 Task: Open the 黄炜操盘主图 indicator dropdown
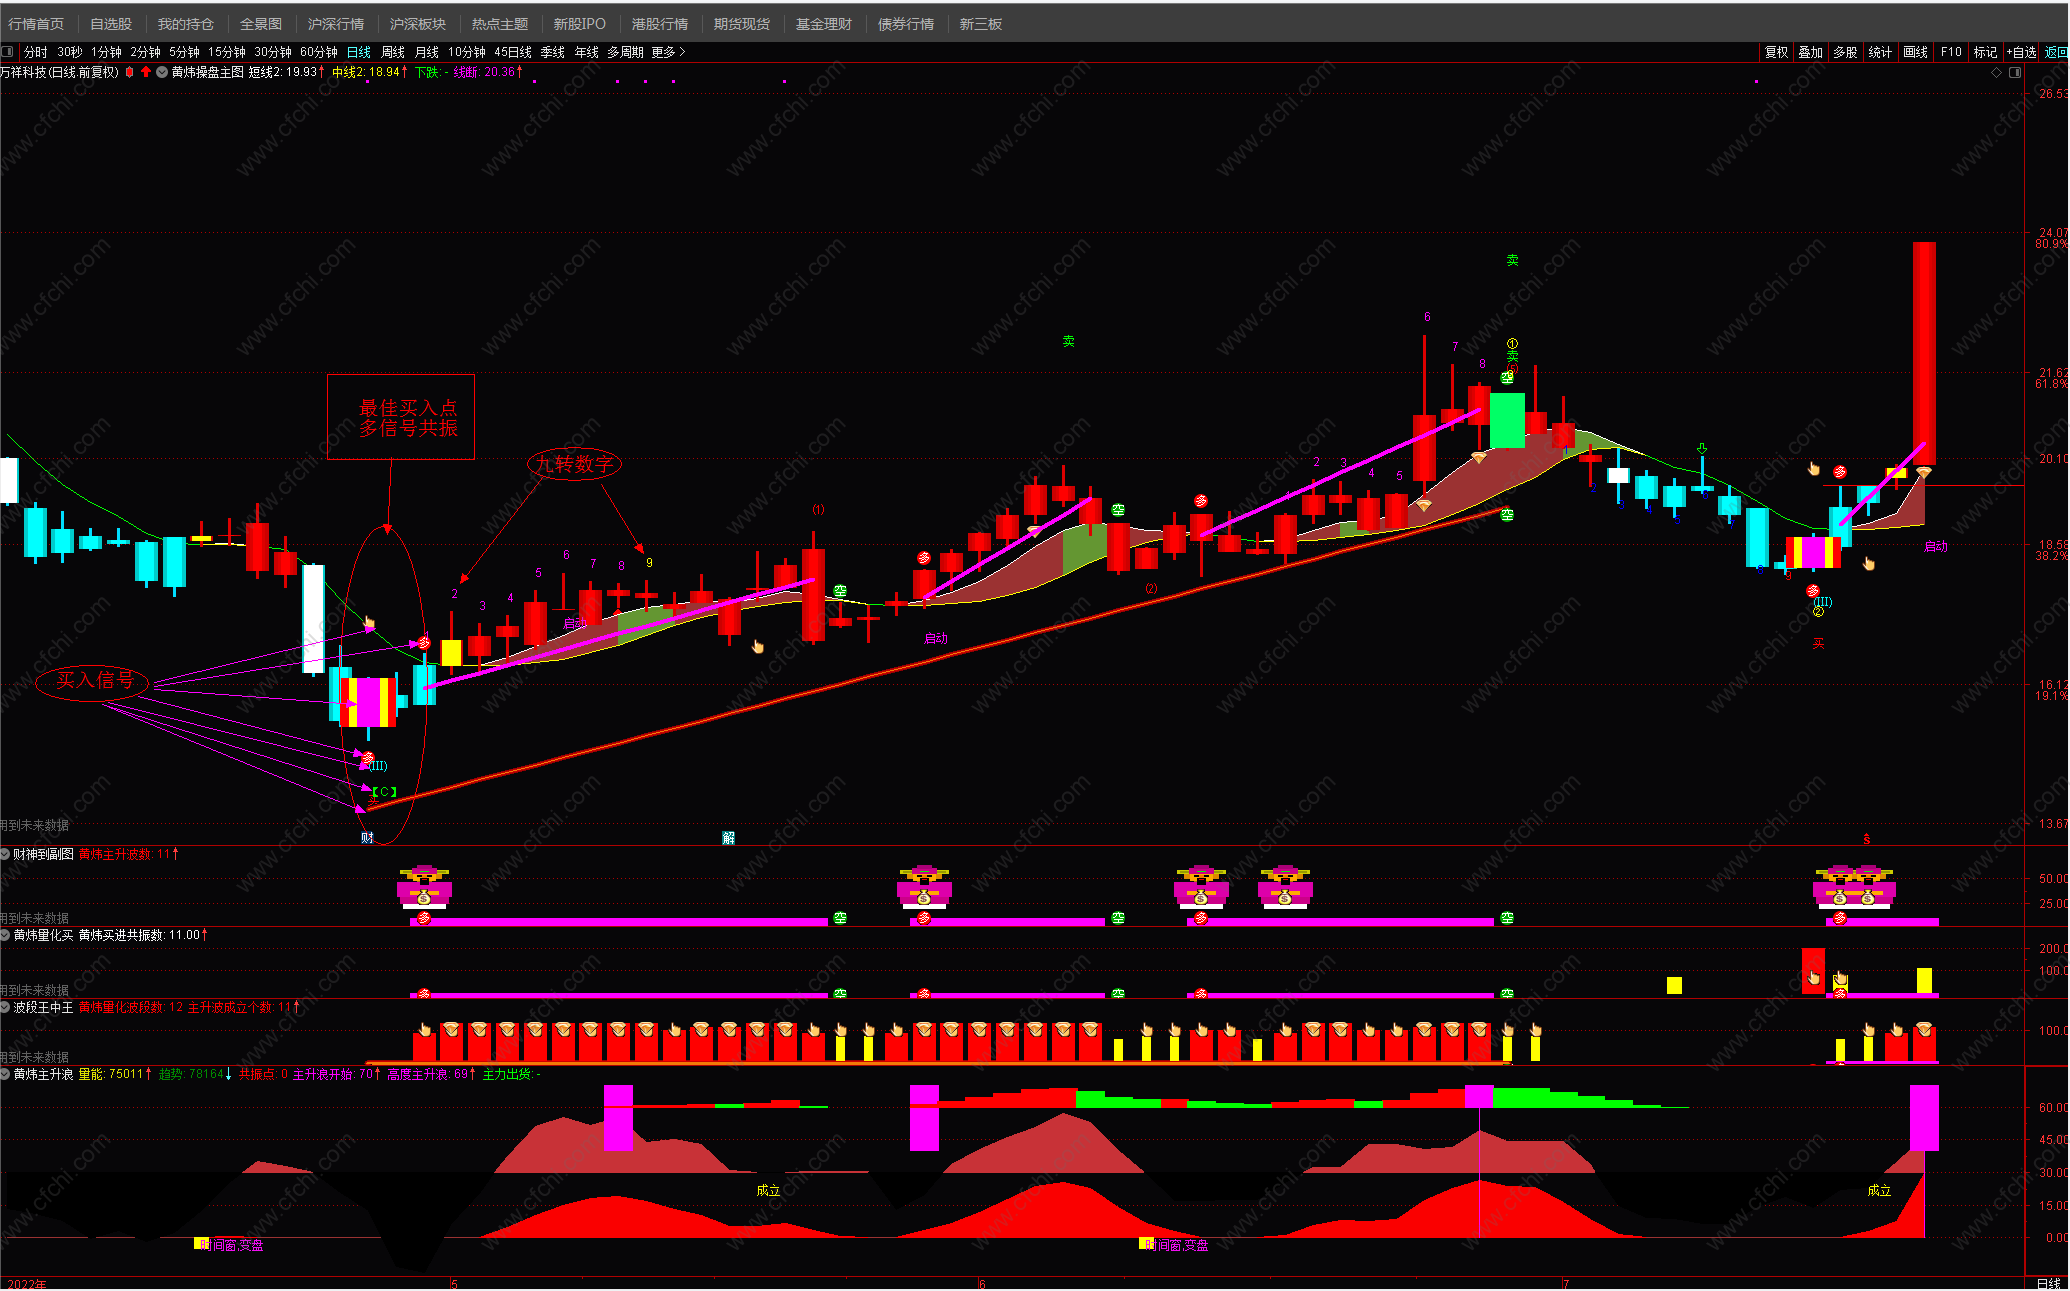[162, 72]
